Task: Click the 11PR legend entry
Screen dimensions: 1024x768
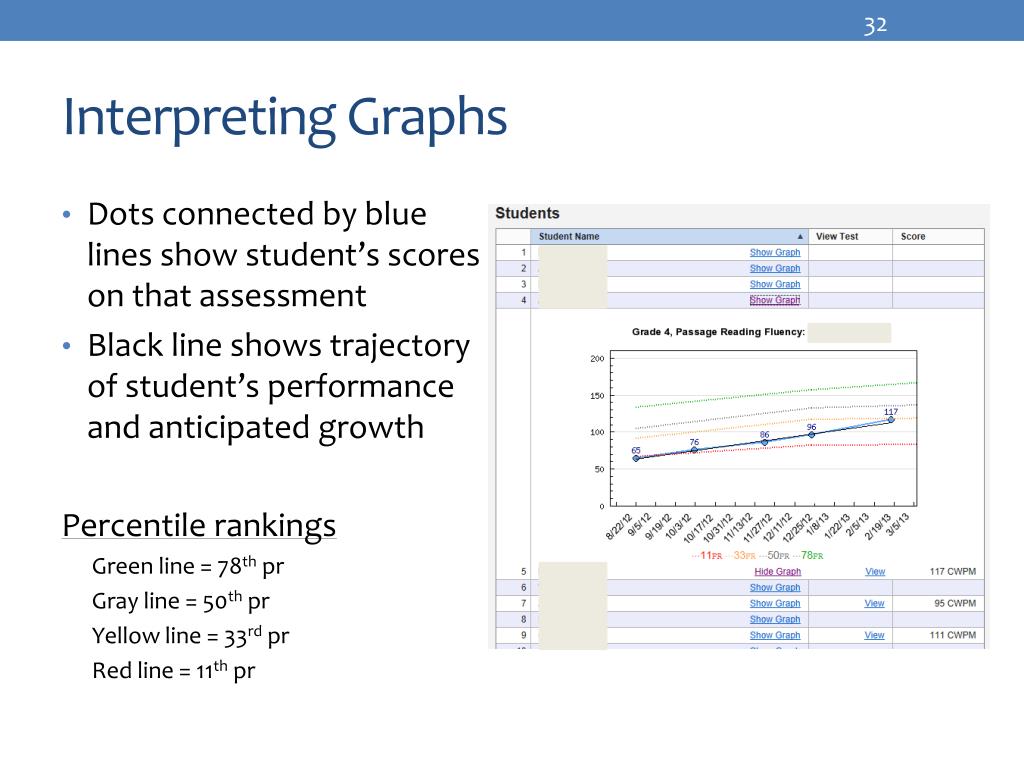Action: [x=707, y=556]
